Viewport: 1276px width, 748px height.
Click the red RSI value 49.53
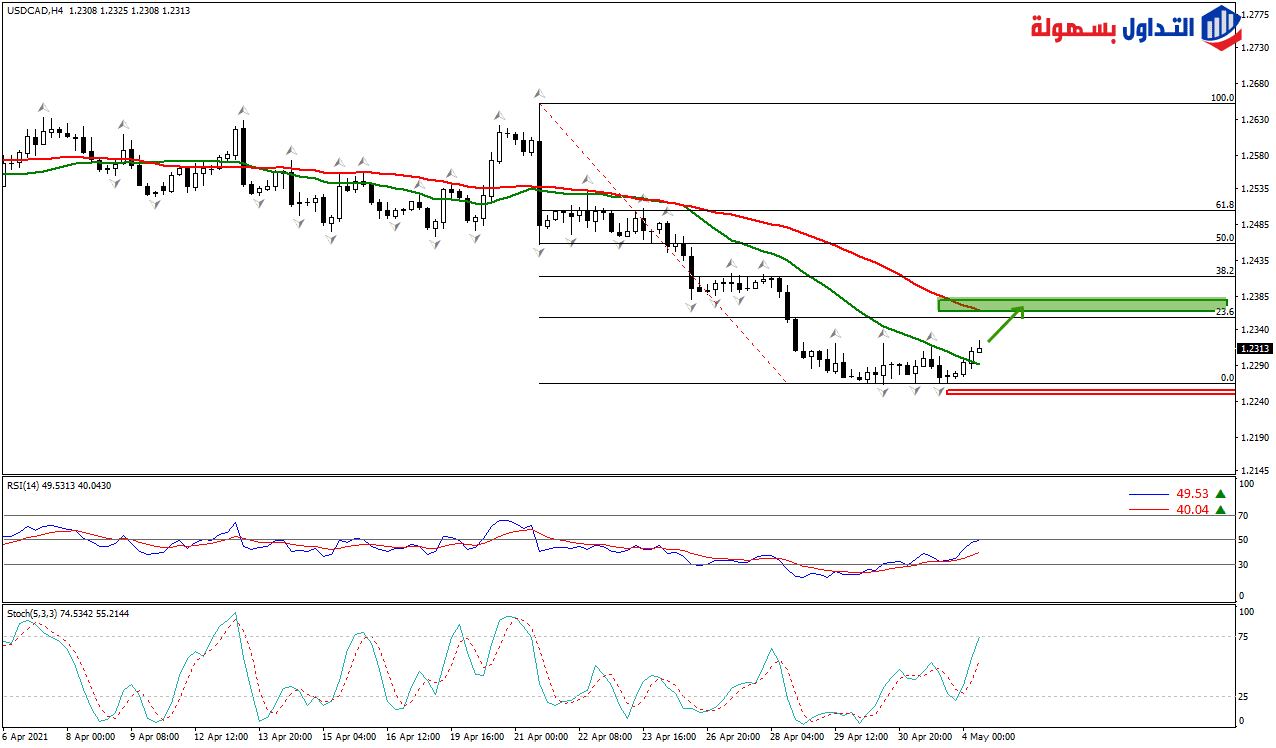click(1192, 494)
